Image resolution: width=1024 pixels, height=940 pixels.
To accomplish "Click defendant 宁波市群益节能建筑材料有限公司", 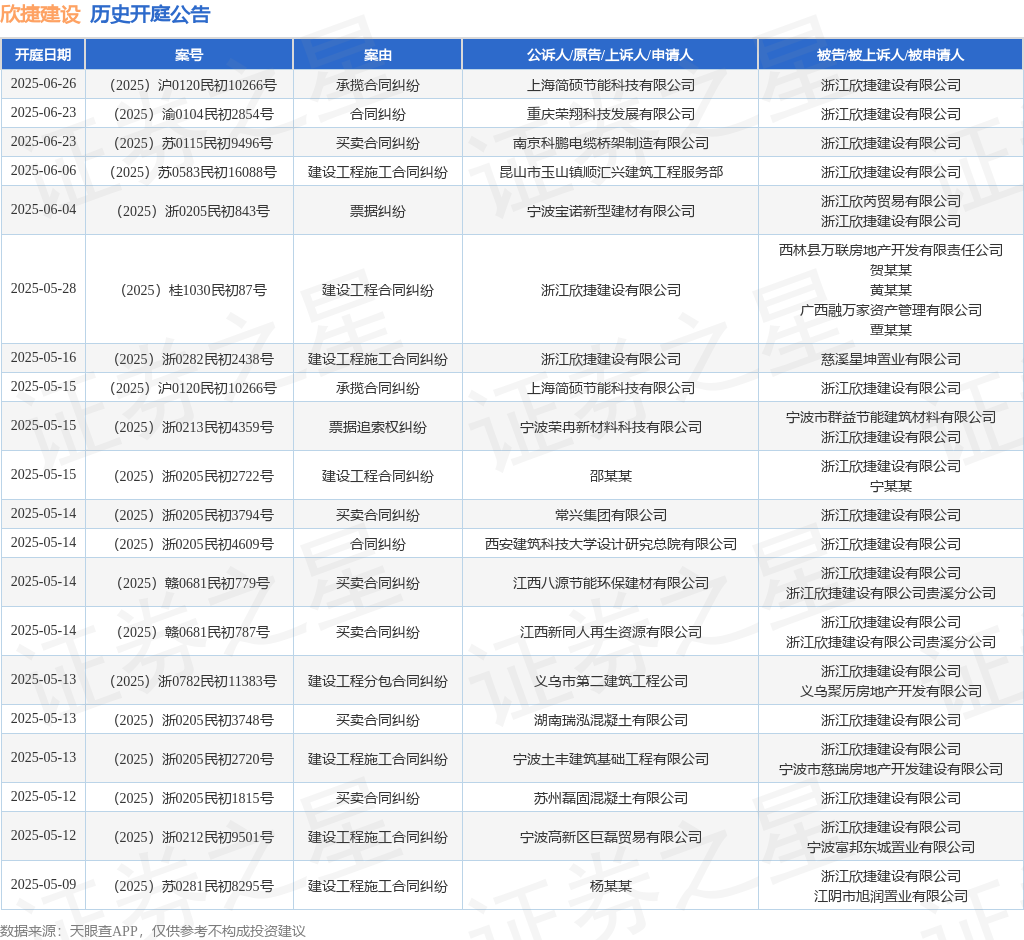I will tap(891, 417).
